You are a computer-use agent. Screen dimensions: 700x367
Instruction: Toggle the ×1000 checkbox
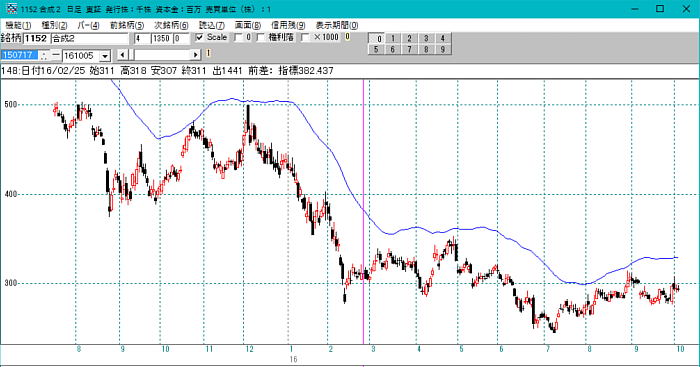(x=305, y=38)
